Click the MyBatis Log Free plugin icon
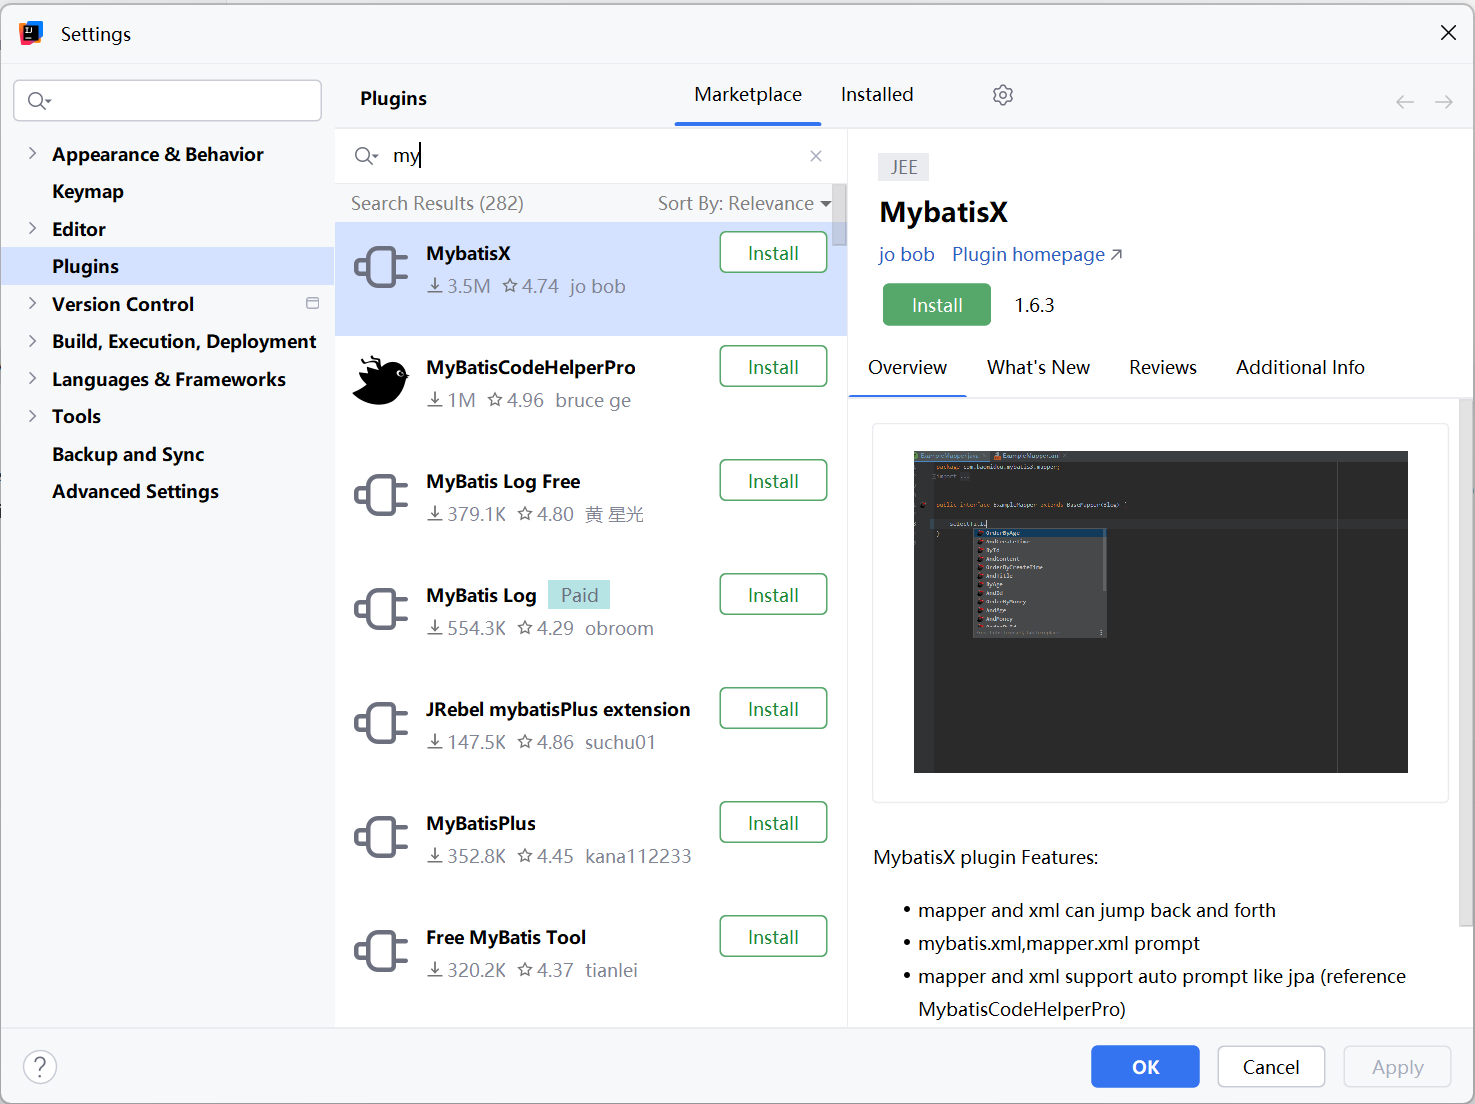 381,495
